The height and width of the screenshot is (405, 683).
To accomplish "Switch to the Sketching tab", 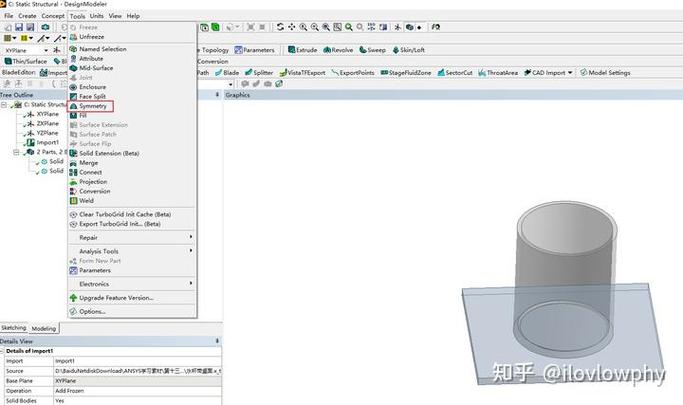I will pos(14,328).
